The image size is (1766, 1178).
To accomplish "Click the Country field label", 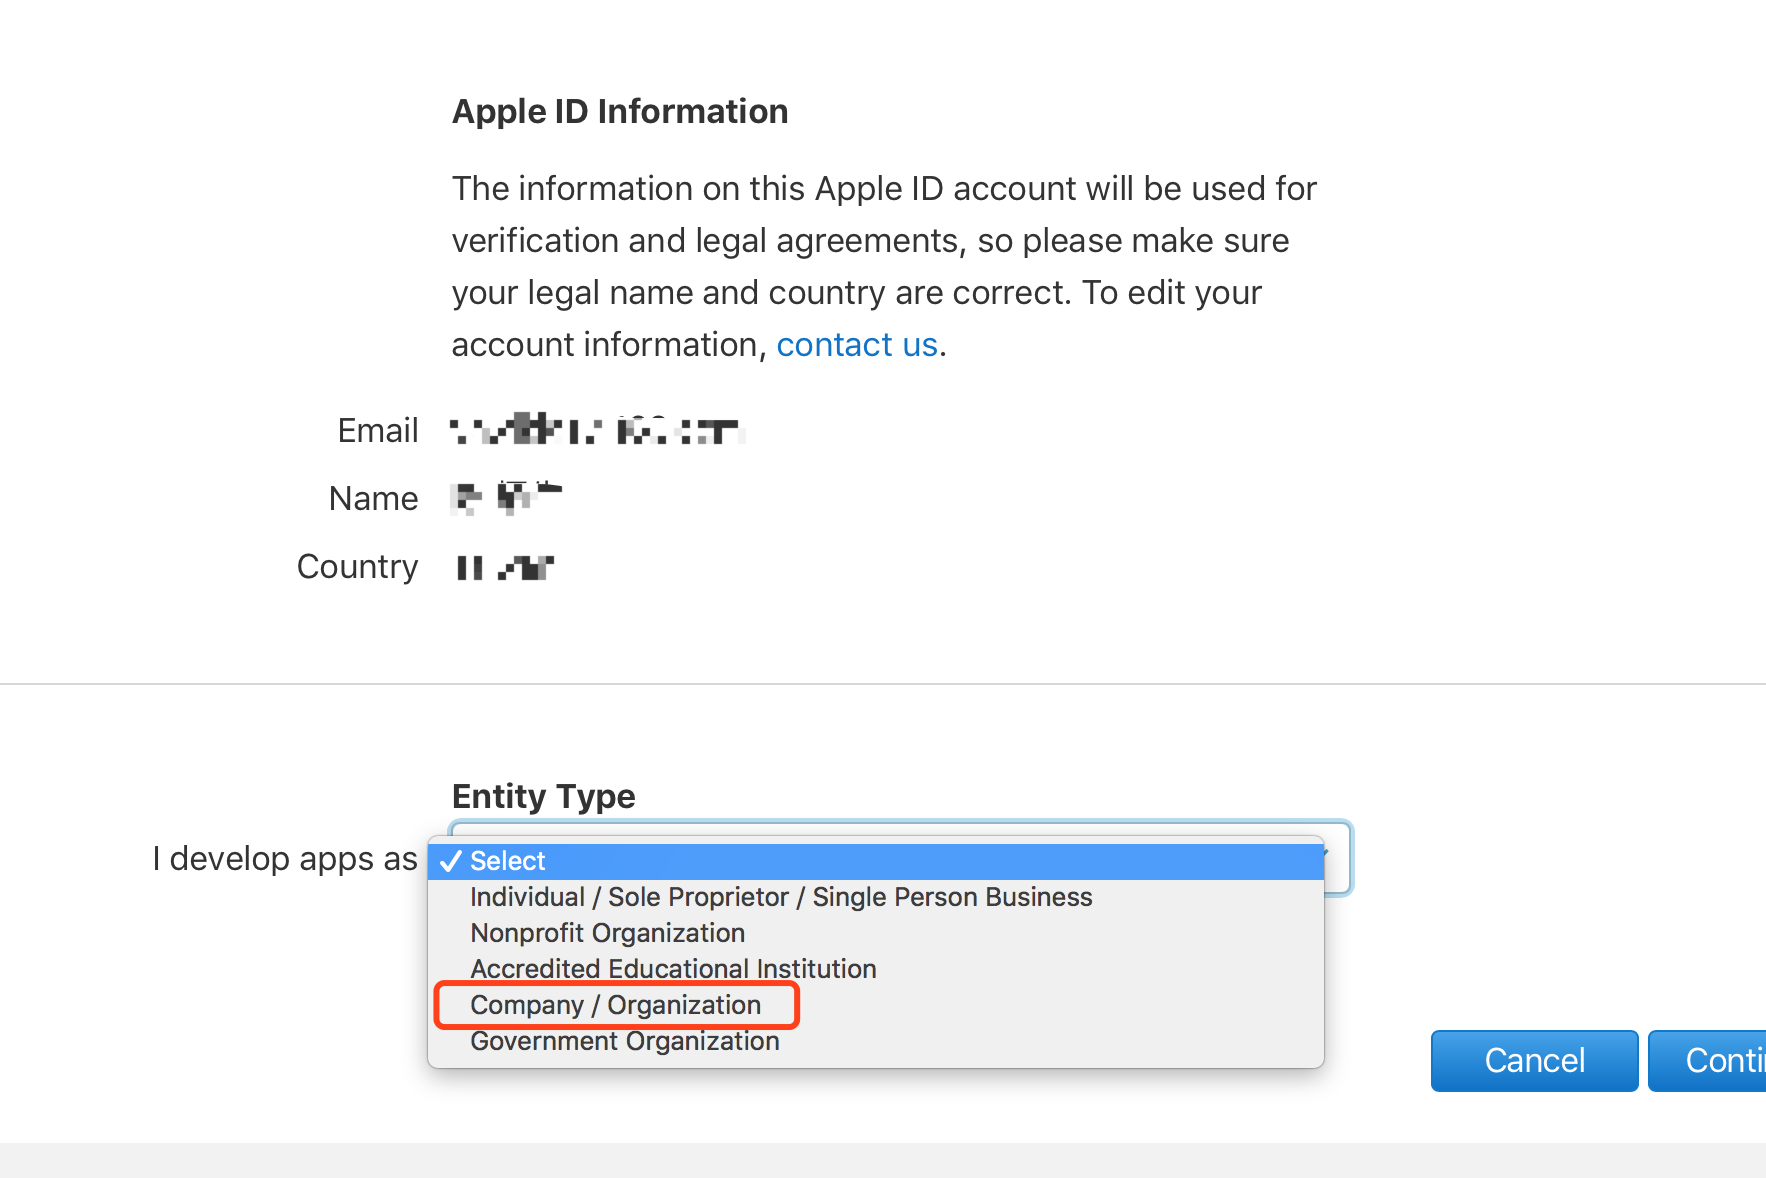I will [x=357, y=566].
